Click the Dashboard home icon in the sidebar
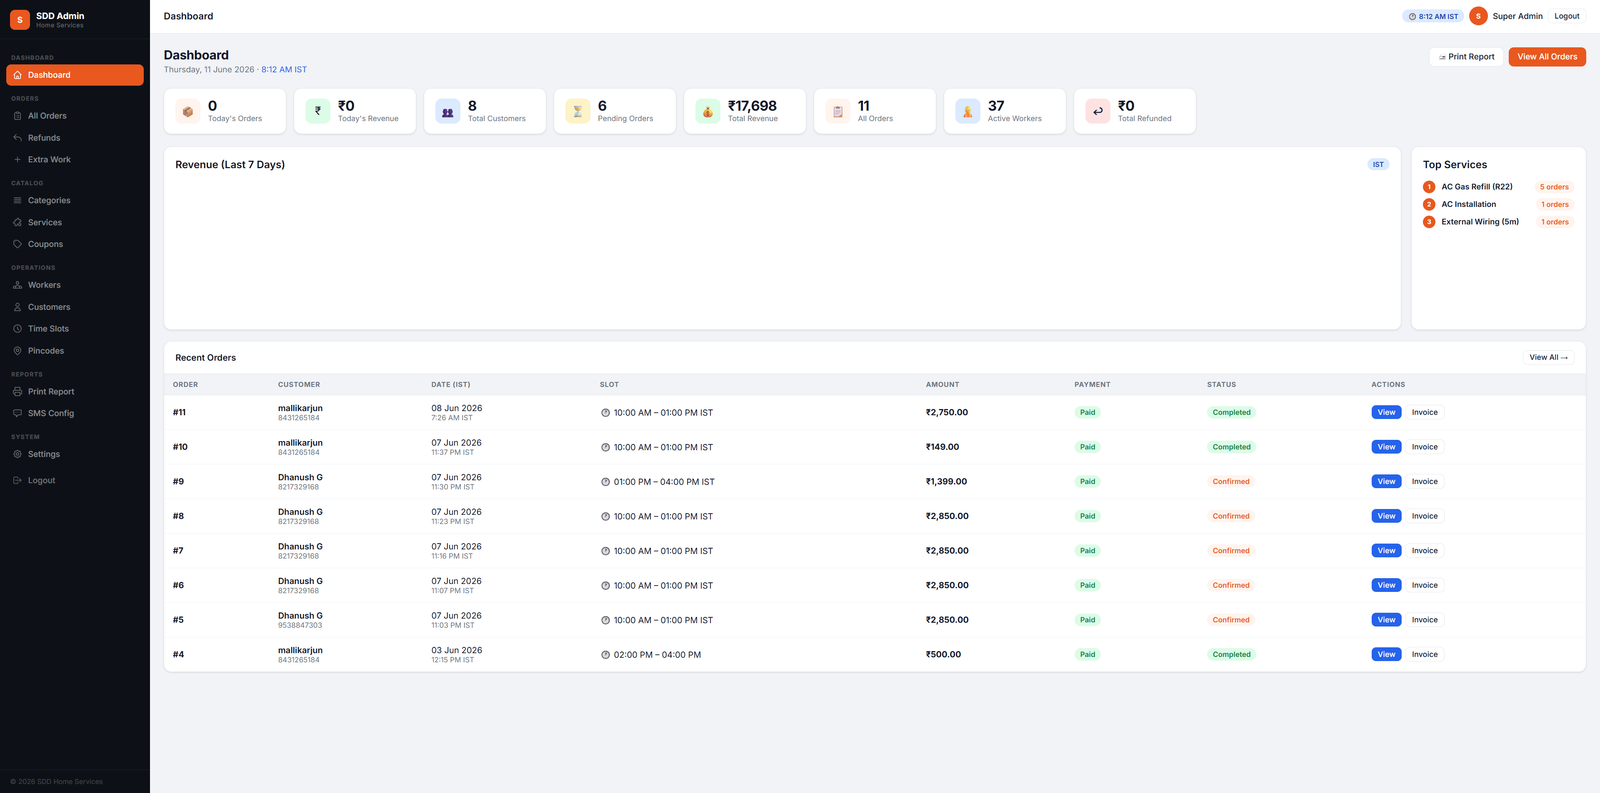 coord(17,75)
